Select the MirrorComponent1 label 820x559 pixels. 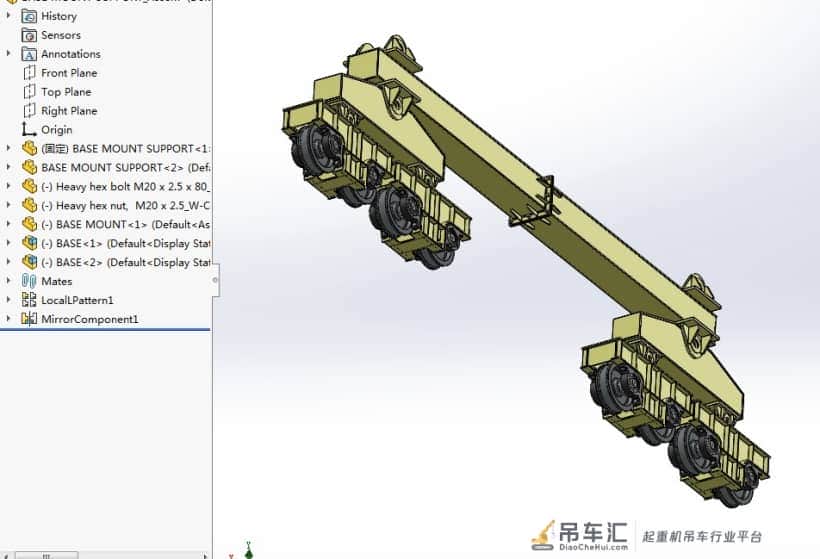pos(90,319)
